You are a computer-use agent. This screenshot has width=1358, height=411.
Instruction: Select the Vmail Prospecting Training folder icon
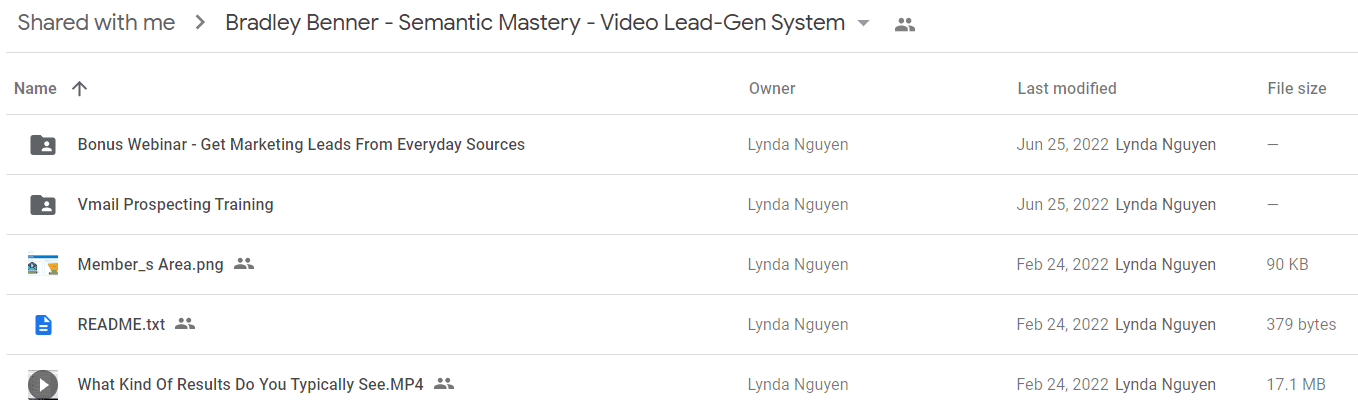click(43, 205)
